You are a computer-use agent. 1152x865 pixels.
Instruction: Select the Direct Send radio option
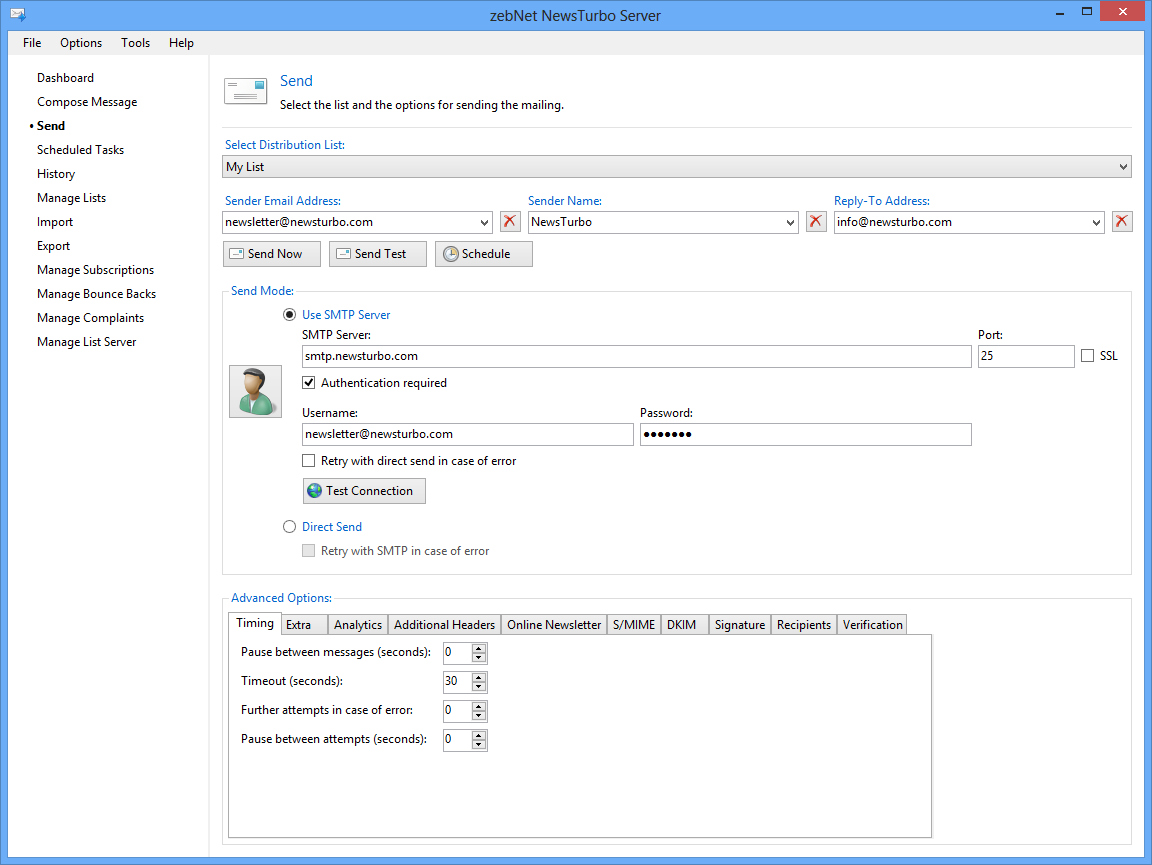pyautogui.click(x=290, y=527)
